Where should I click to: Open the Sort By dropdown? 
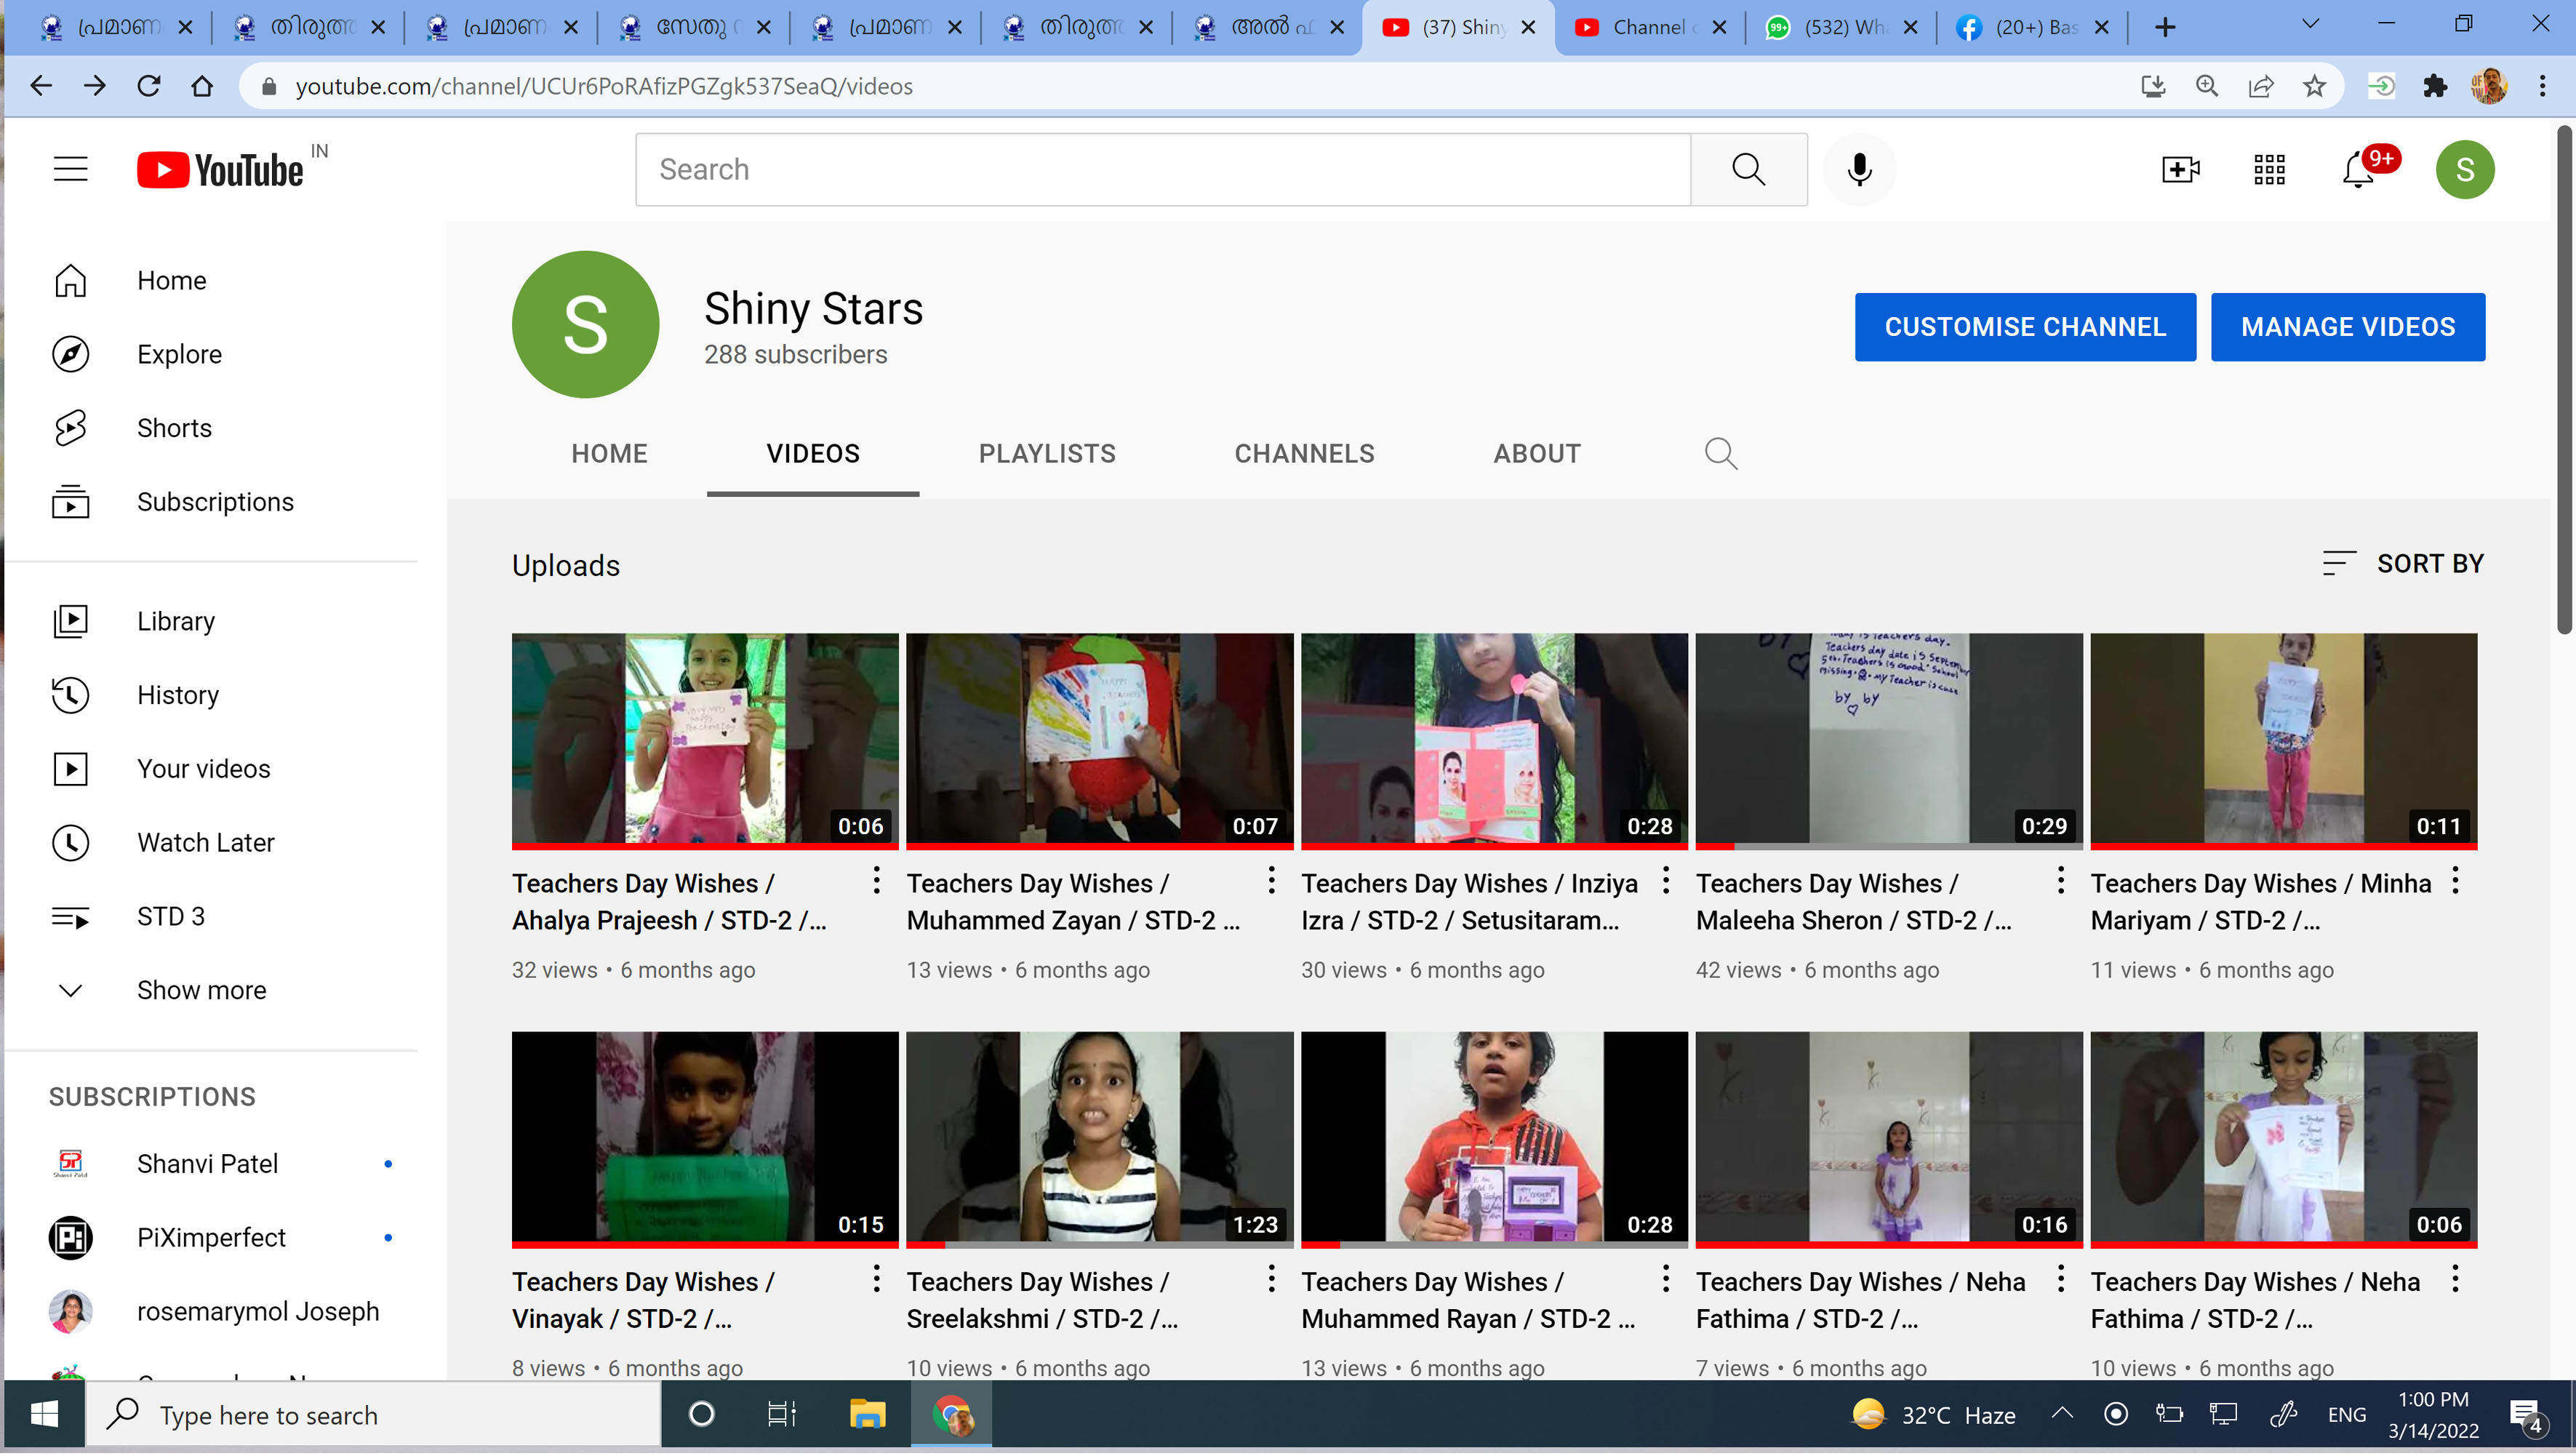coord(2403,564)
